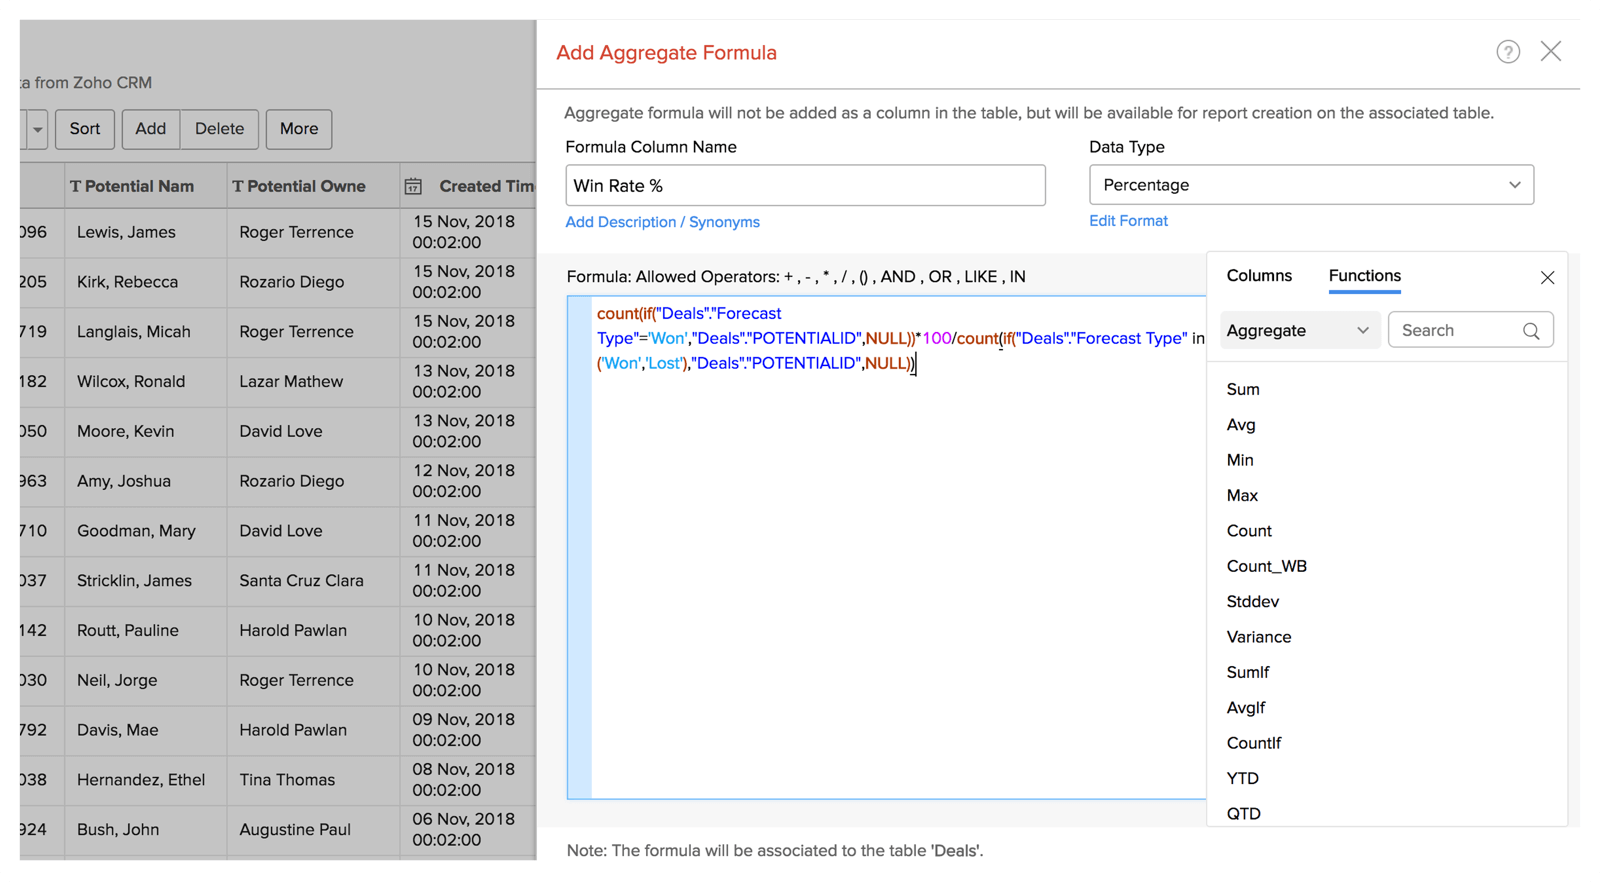Close the Columns/Functions panel

1547,278
